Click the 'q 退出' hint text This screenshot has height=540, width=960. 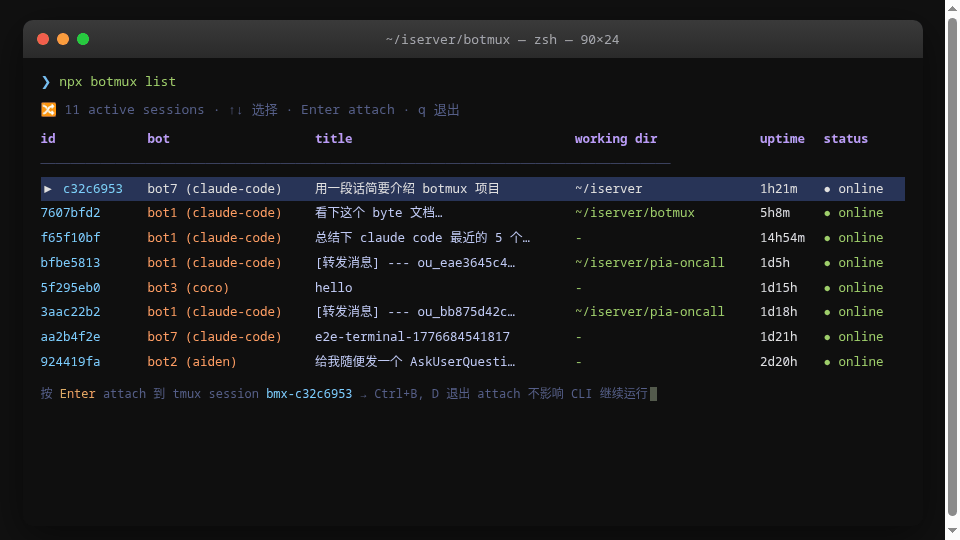[438, 110]
